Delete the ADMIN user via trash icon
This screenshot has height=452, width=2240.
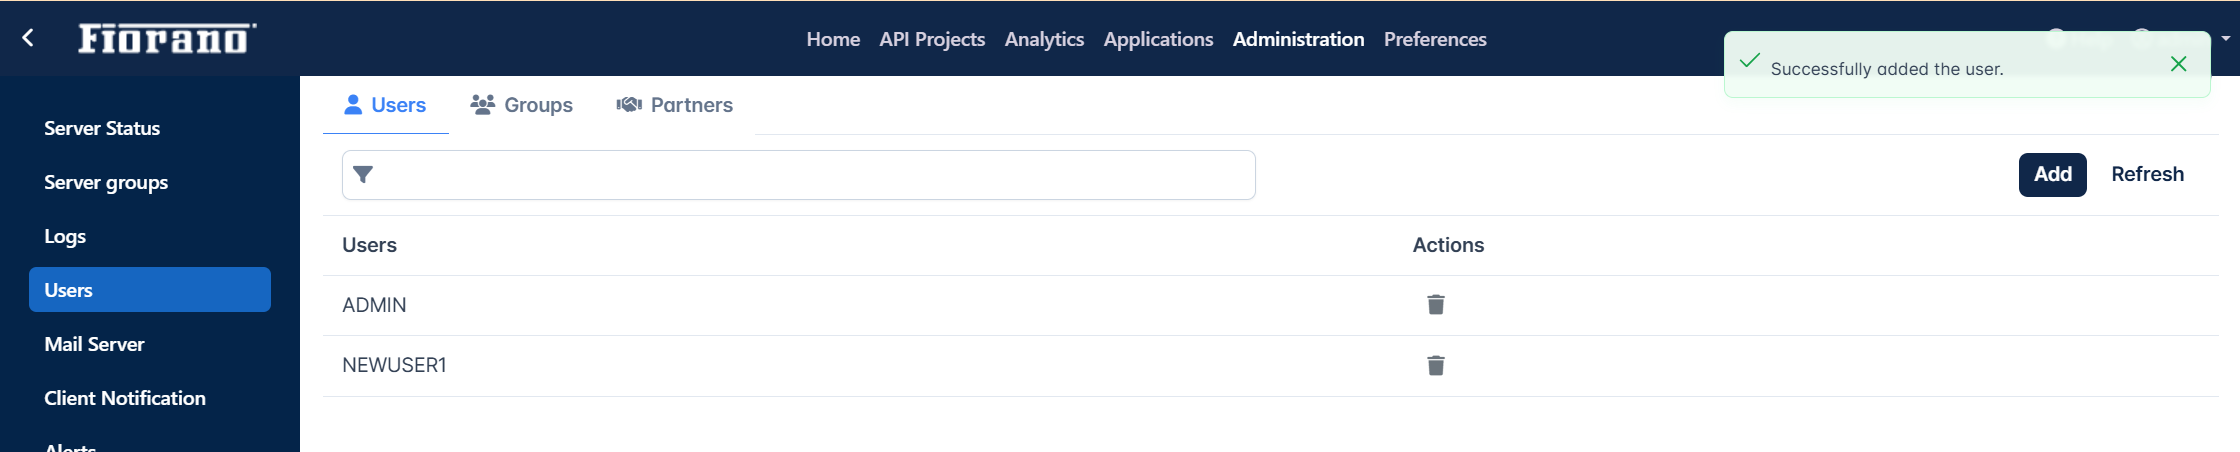(x=1436, y=305)
